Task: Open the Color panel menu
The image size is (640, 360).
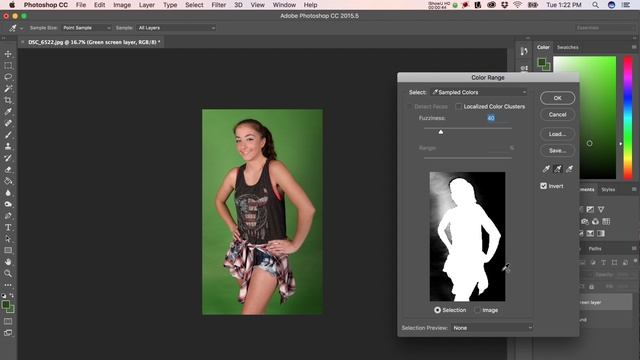Action: click(634, 47)
